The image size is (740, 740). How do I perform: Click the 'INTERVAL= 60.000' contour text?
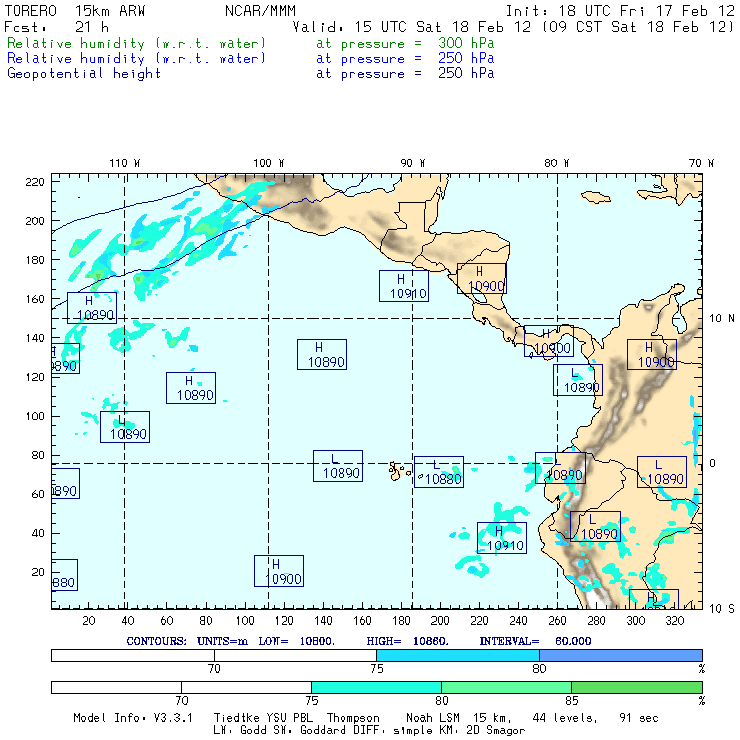(x=535, y=641)
